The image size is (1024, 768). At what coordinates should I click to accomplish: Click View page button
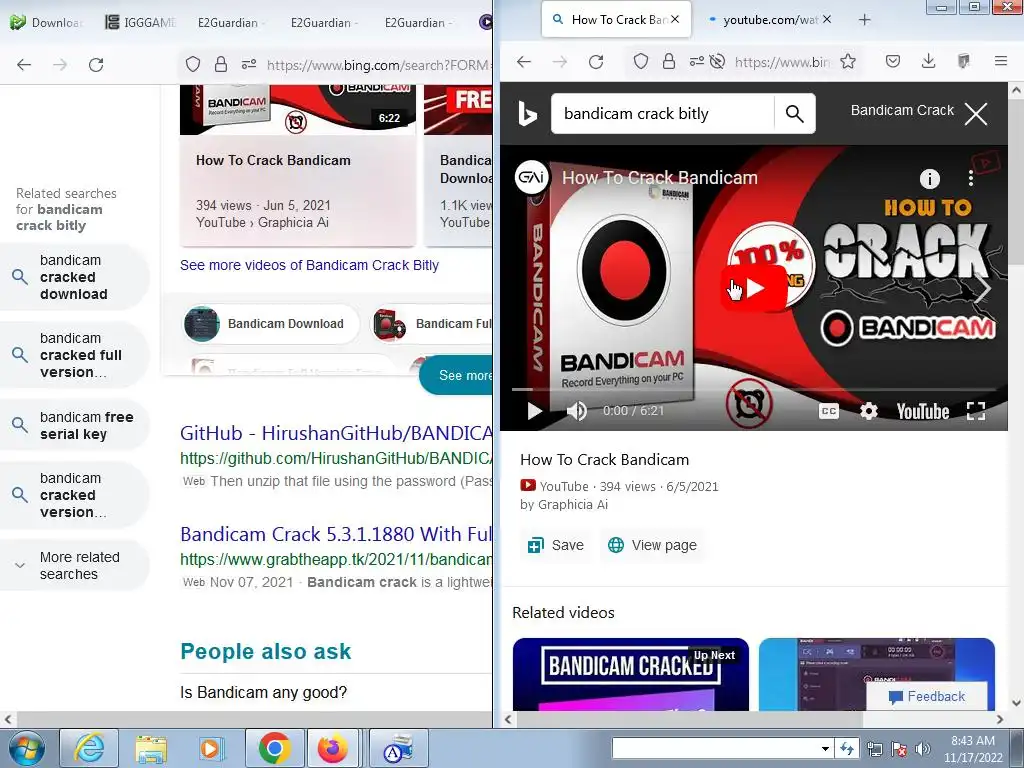point(652,545)
